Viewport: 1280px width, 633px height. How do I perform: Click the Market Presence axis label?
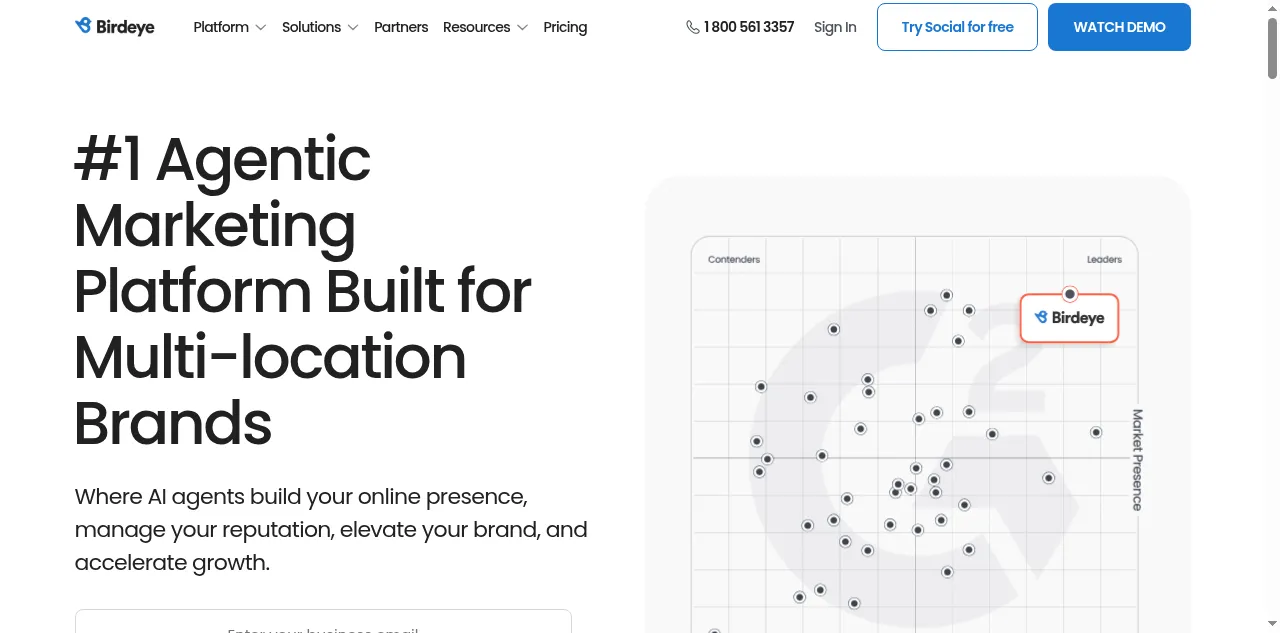point(1137,459)
